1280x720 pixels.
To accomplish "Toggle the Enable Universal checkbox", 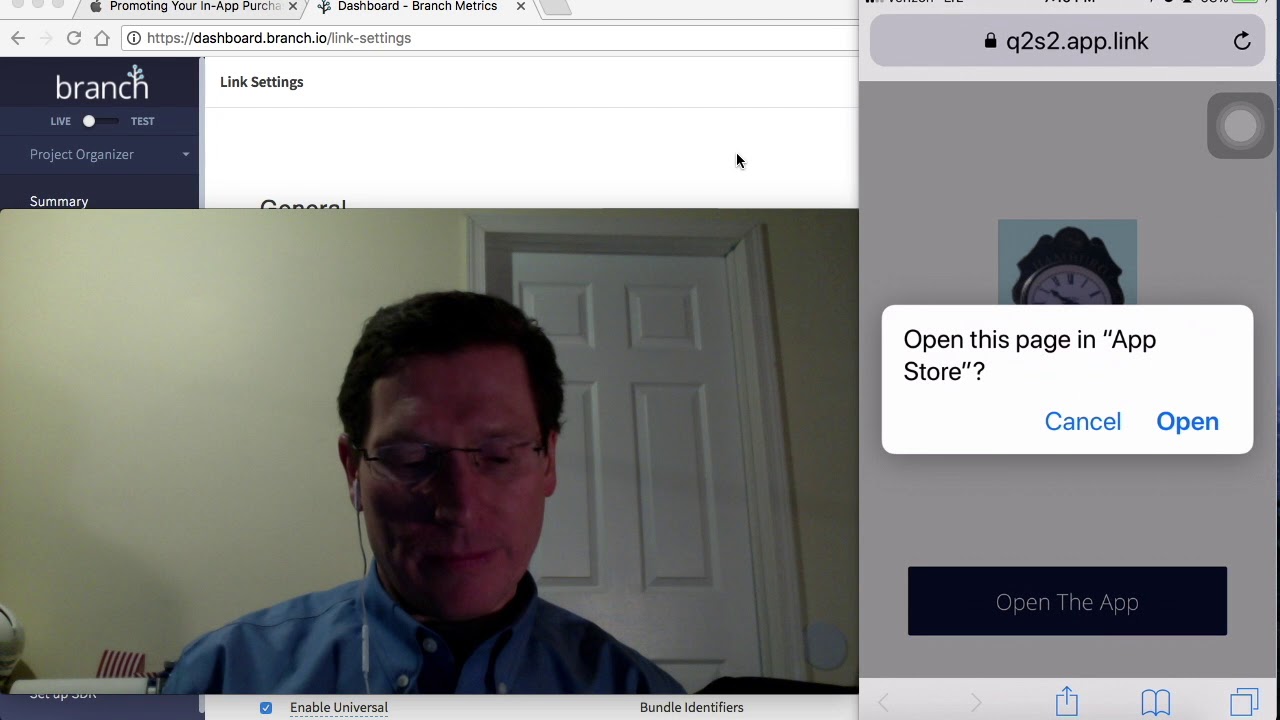I will 266,707.
